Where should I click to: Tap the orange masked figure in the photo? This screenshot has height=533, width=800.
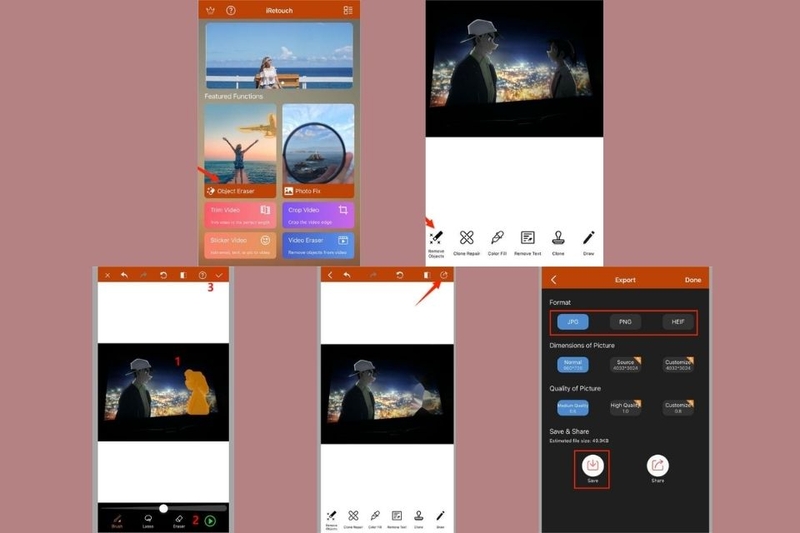(x=197, y=392)
